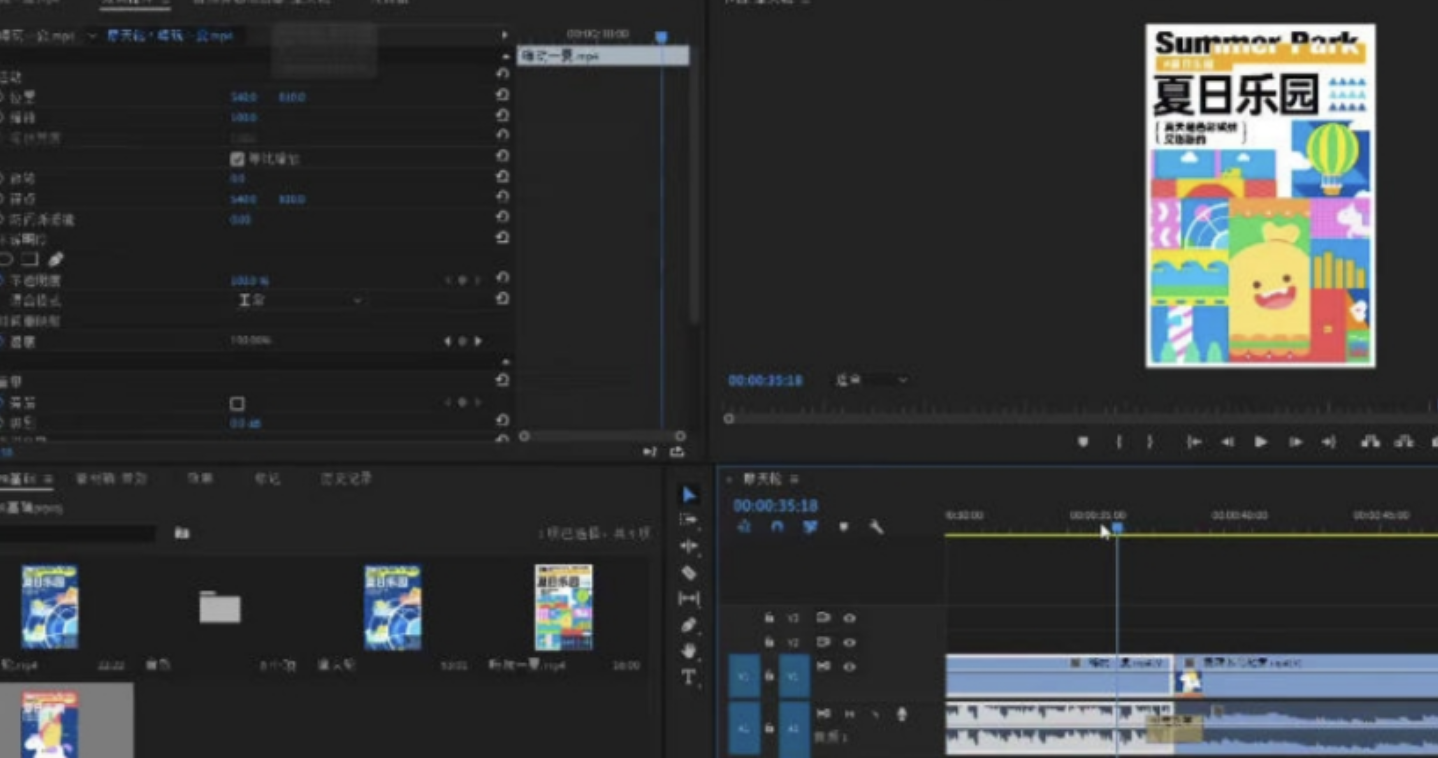Step back one frame in Program monitor
Screen dimensions: 1438x758
pos(1227,442)
